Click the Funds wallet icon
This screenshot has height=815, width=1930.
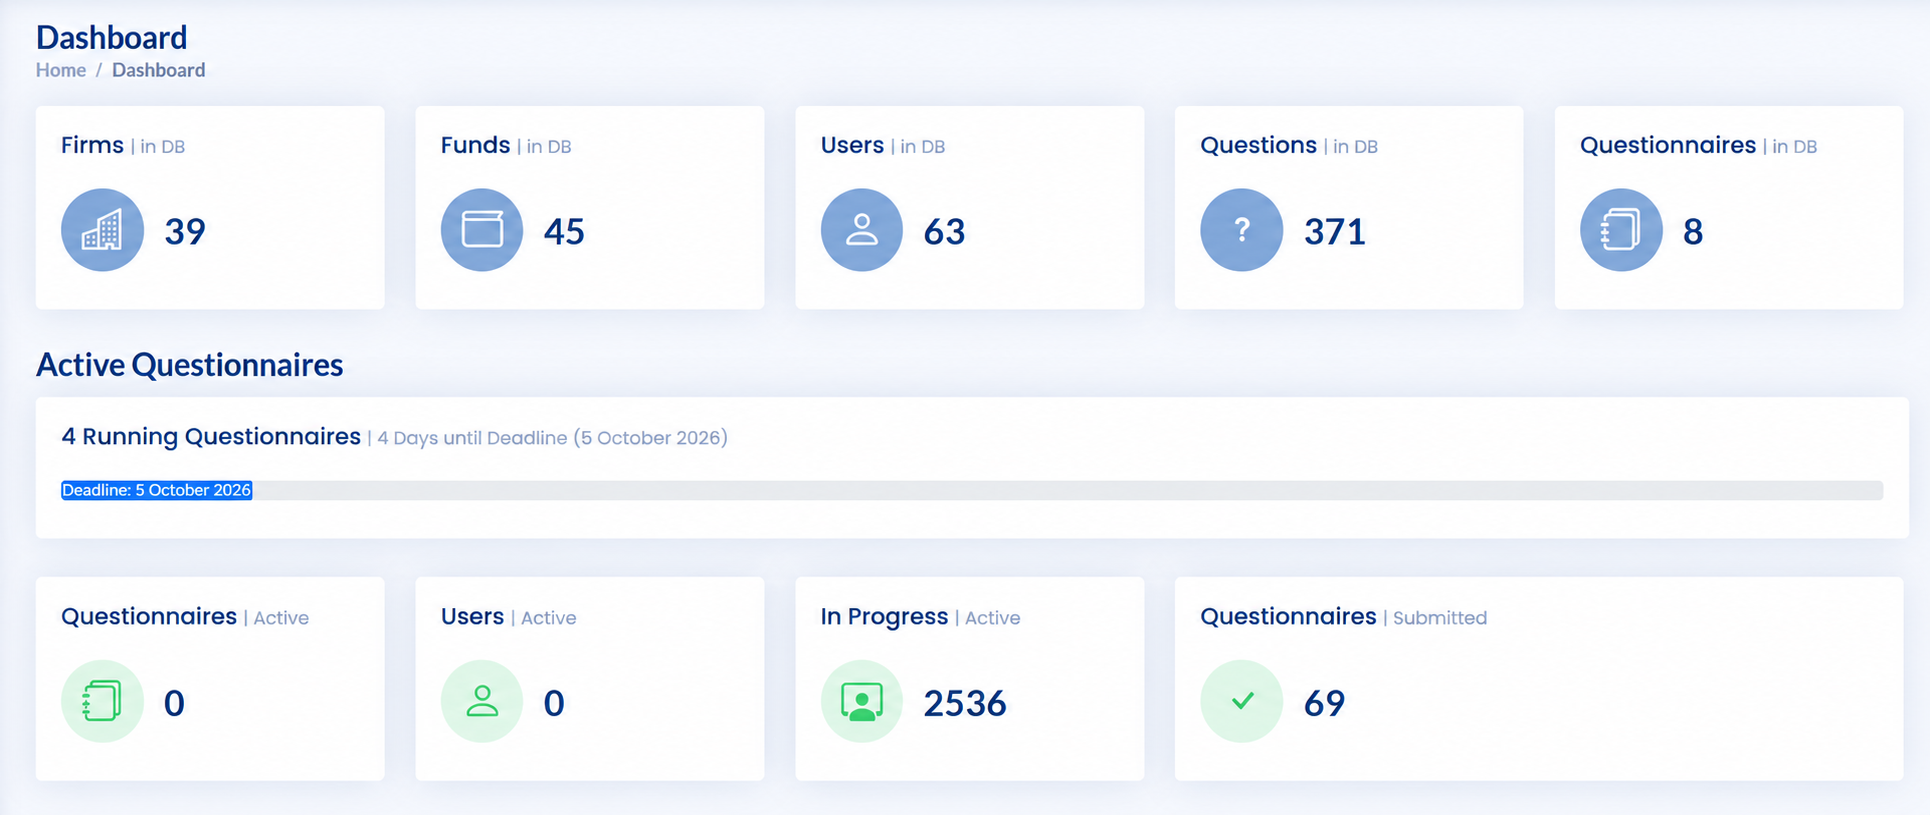tap(482, 230)
